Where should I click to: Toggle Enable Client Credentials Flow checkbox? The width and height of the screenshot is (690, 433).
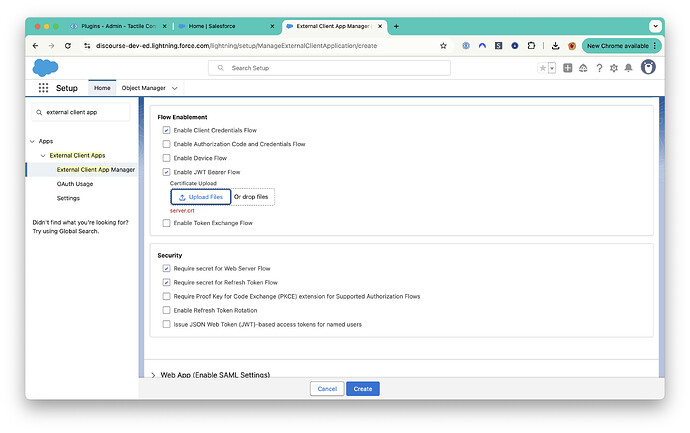166,130
